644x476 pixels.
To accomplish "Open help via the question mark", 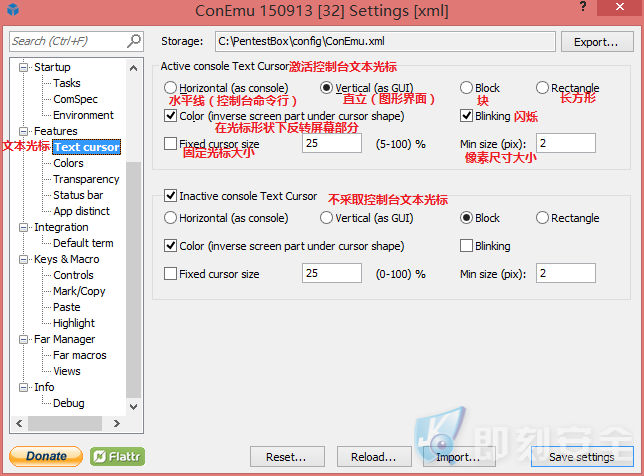I will [583, 7].
